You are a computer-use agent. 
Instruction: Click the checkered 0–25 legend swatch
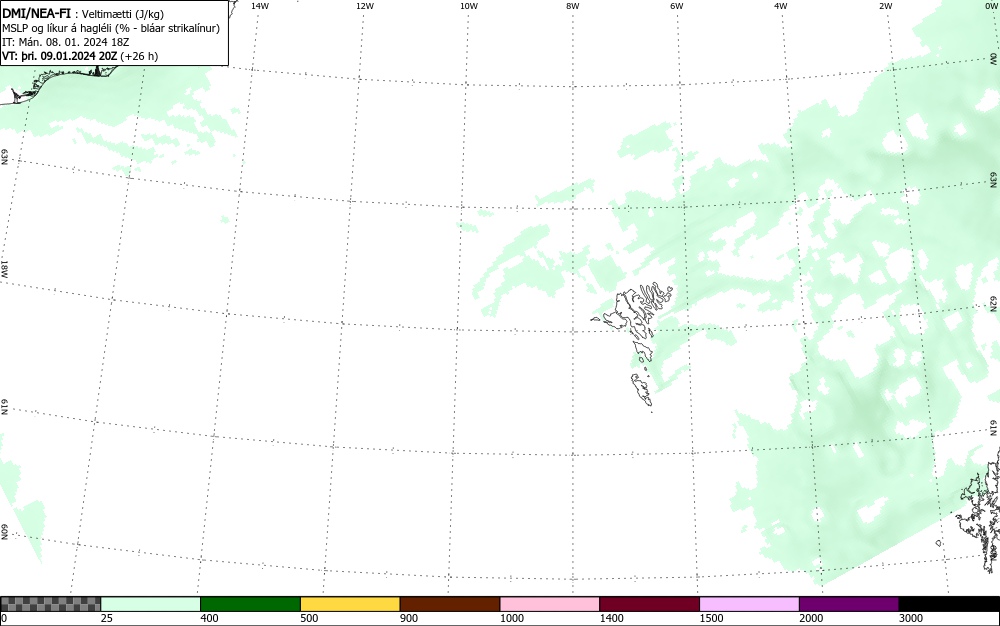(x=50, y=604)
